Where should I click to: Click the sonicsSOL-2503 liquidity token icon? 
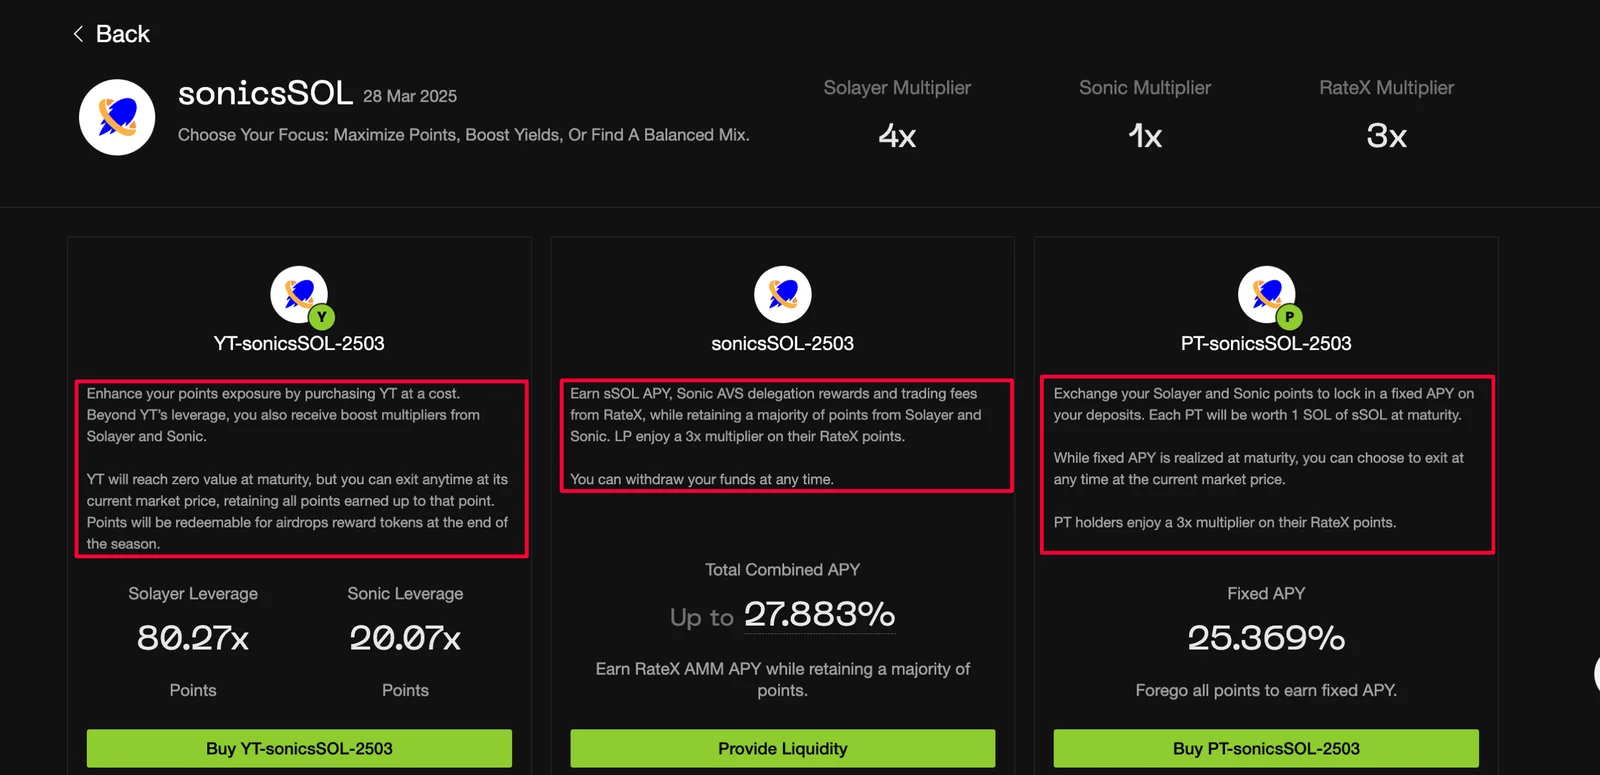point(783,294)
